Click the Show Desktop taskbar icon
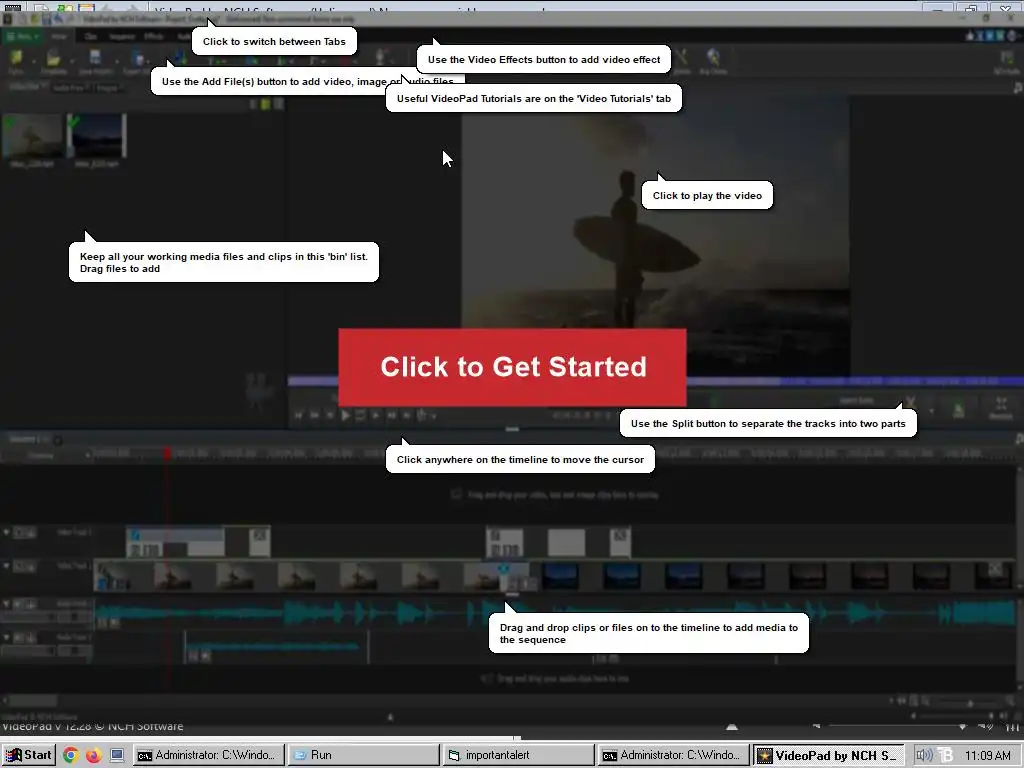The image size is (1024, 768). [x=117, y=756]
